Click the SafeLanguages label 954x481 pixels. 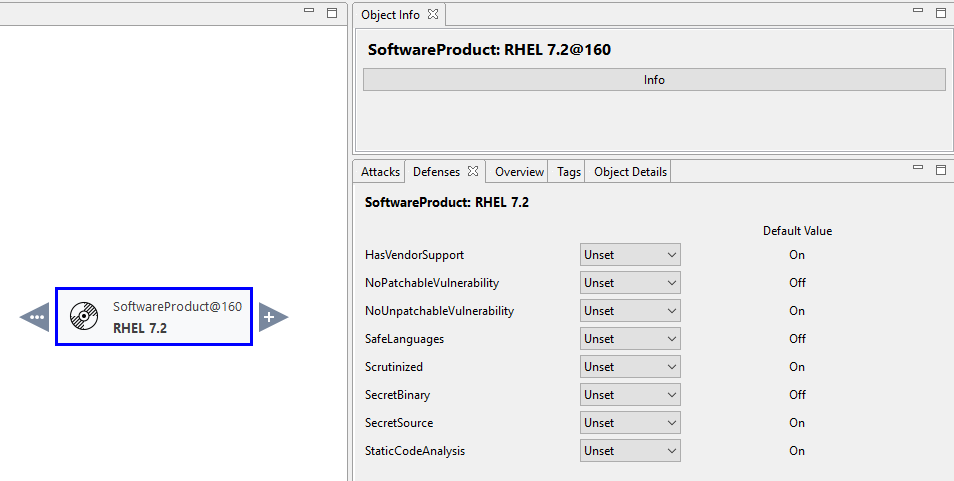point(405,339)
